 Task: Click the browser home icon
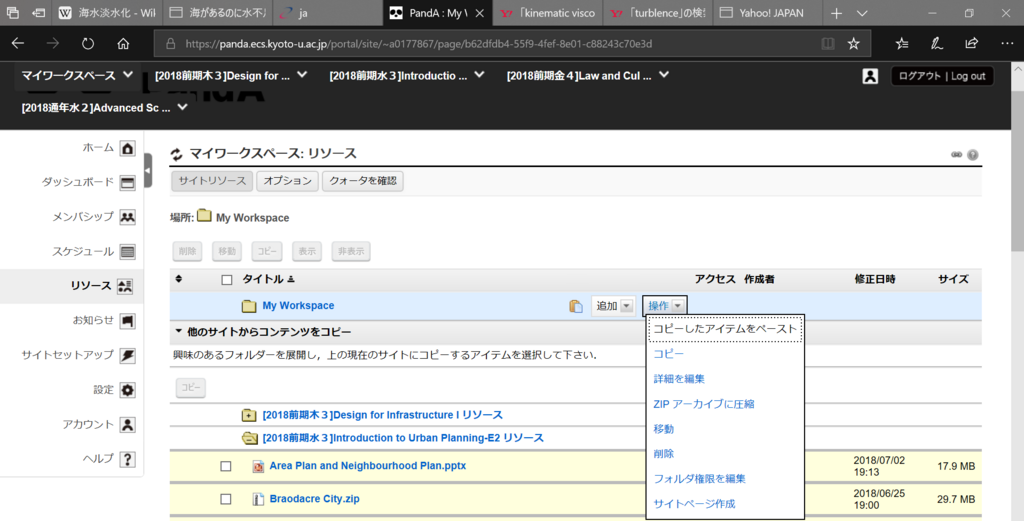click(123, 44)
